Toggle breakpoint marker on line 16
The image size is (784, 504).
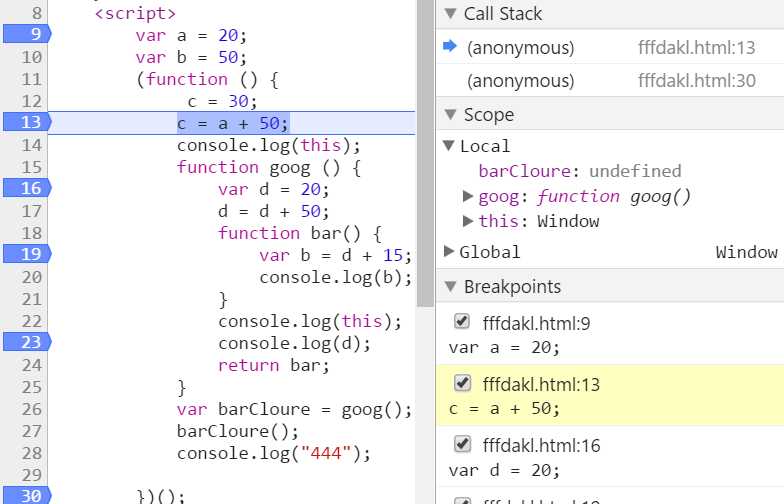(x=26, y=188)
